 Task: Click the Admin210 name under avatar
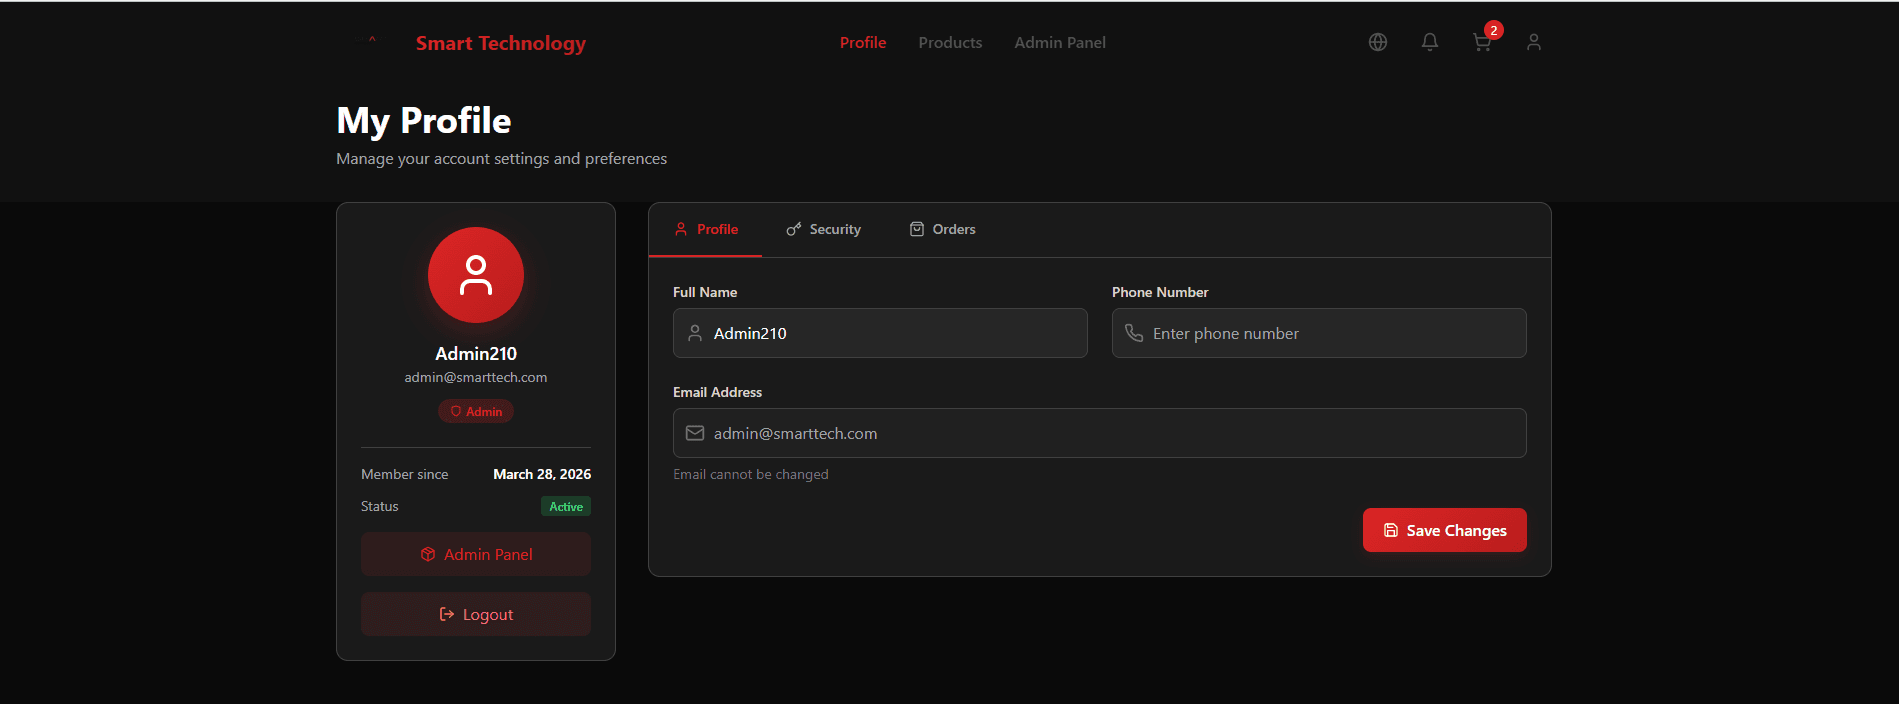(476, 353)
